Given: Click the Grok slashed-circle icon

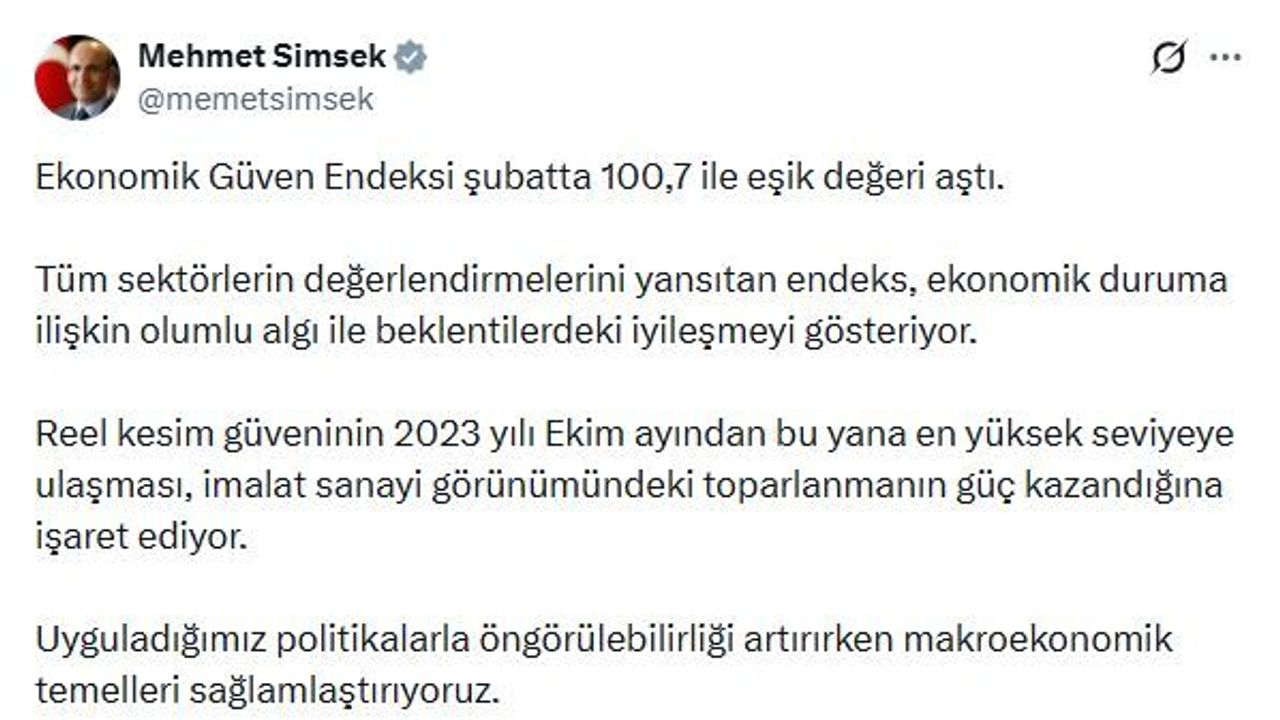Looking at the screenshot, I should (x=1168, y=59).
